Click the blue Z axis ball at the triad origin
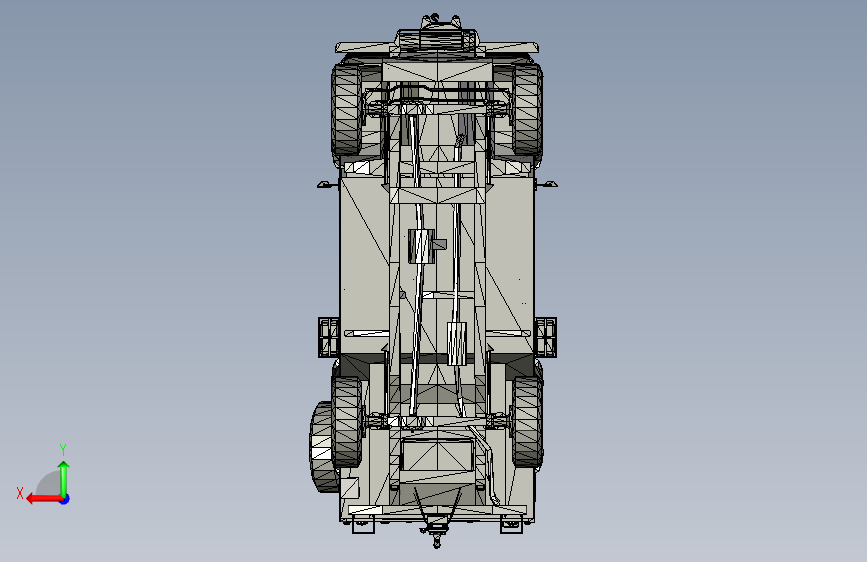 (x=65, y=499)
